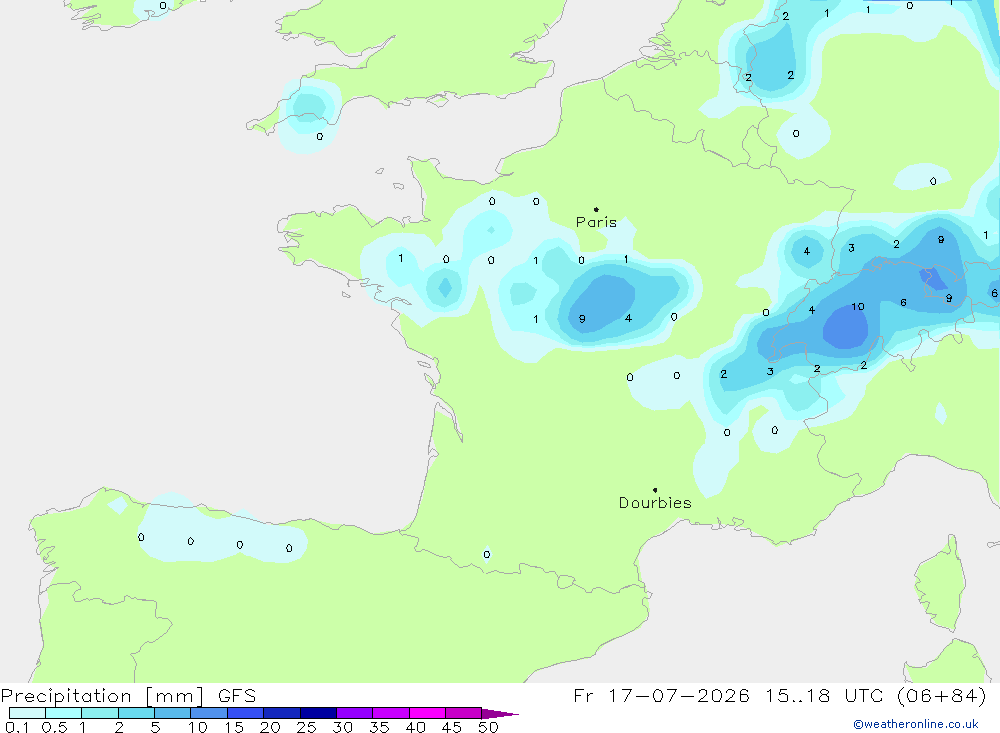Click the 1–2 mm legend color swatch
Viewport: 1000px width, 733px height.
(x=100, y=713)
